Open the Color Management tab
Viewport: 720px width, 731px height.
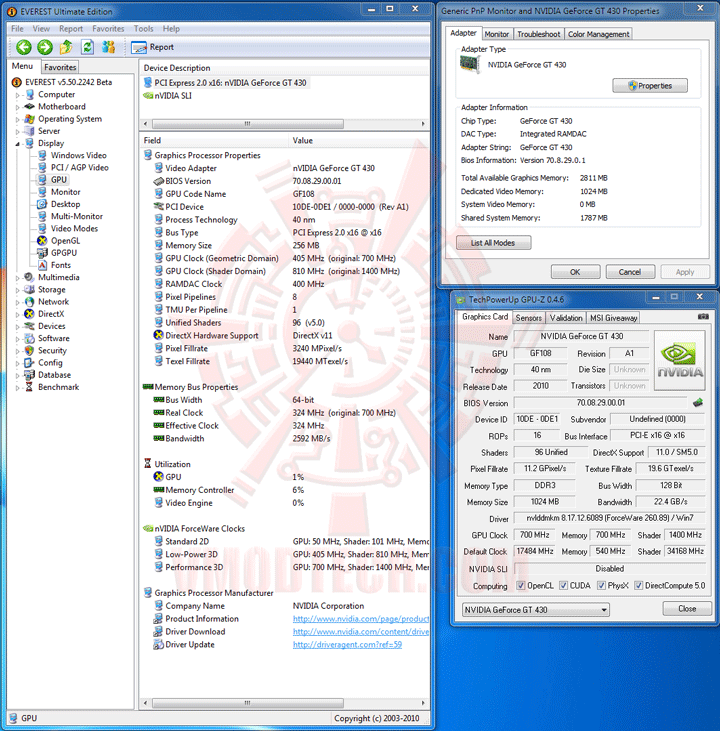(x=598, y=34)
